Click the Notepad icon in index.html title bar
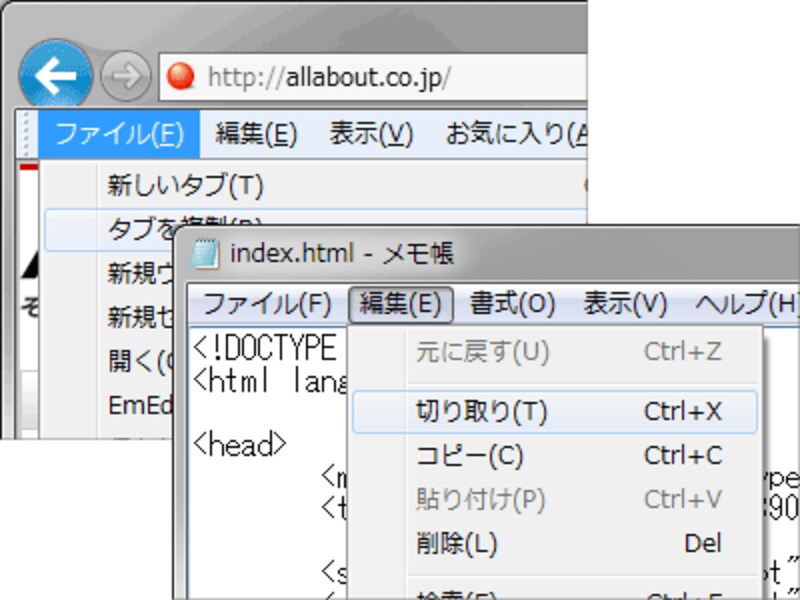 click(x=206, y=253)
